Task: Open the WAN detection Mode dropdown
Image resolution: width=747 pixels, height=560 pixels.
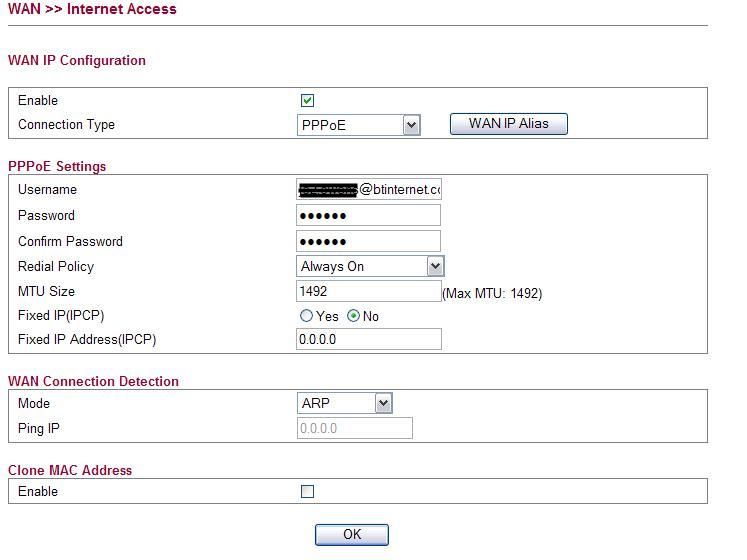Action: [344, 403]
